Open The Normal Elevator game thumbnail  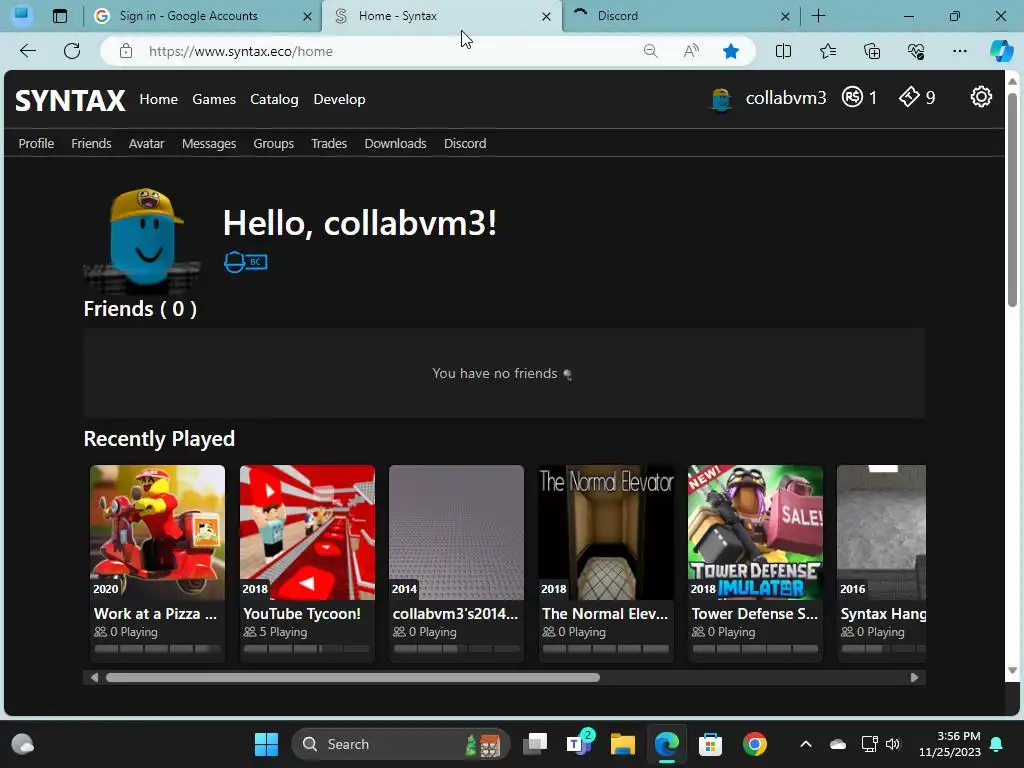tap(605, 532)
